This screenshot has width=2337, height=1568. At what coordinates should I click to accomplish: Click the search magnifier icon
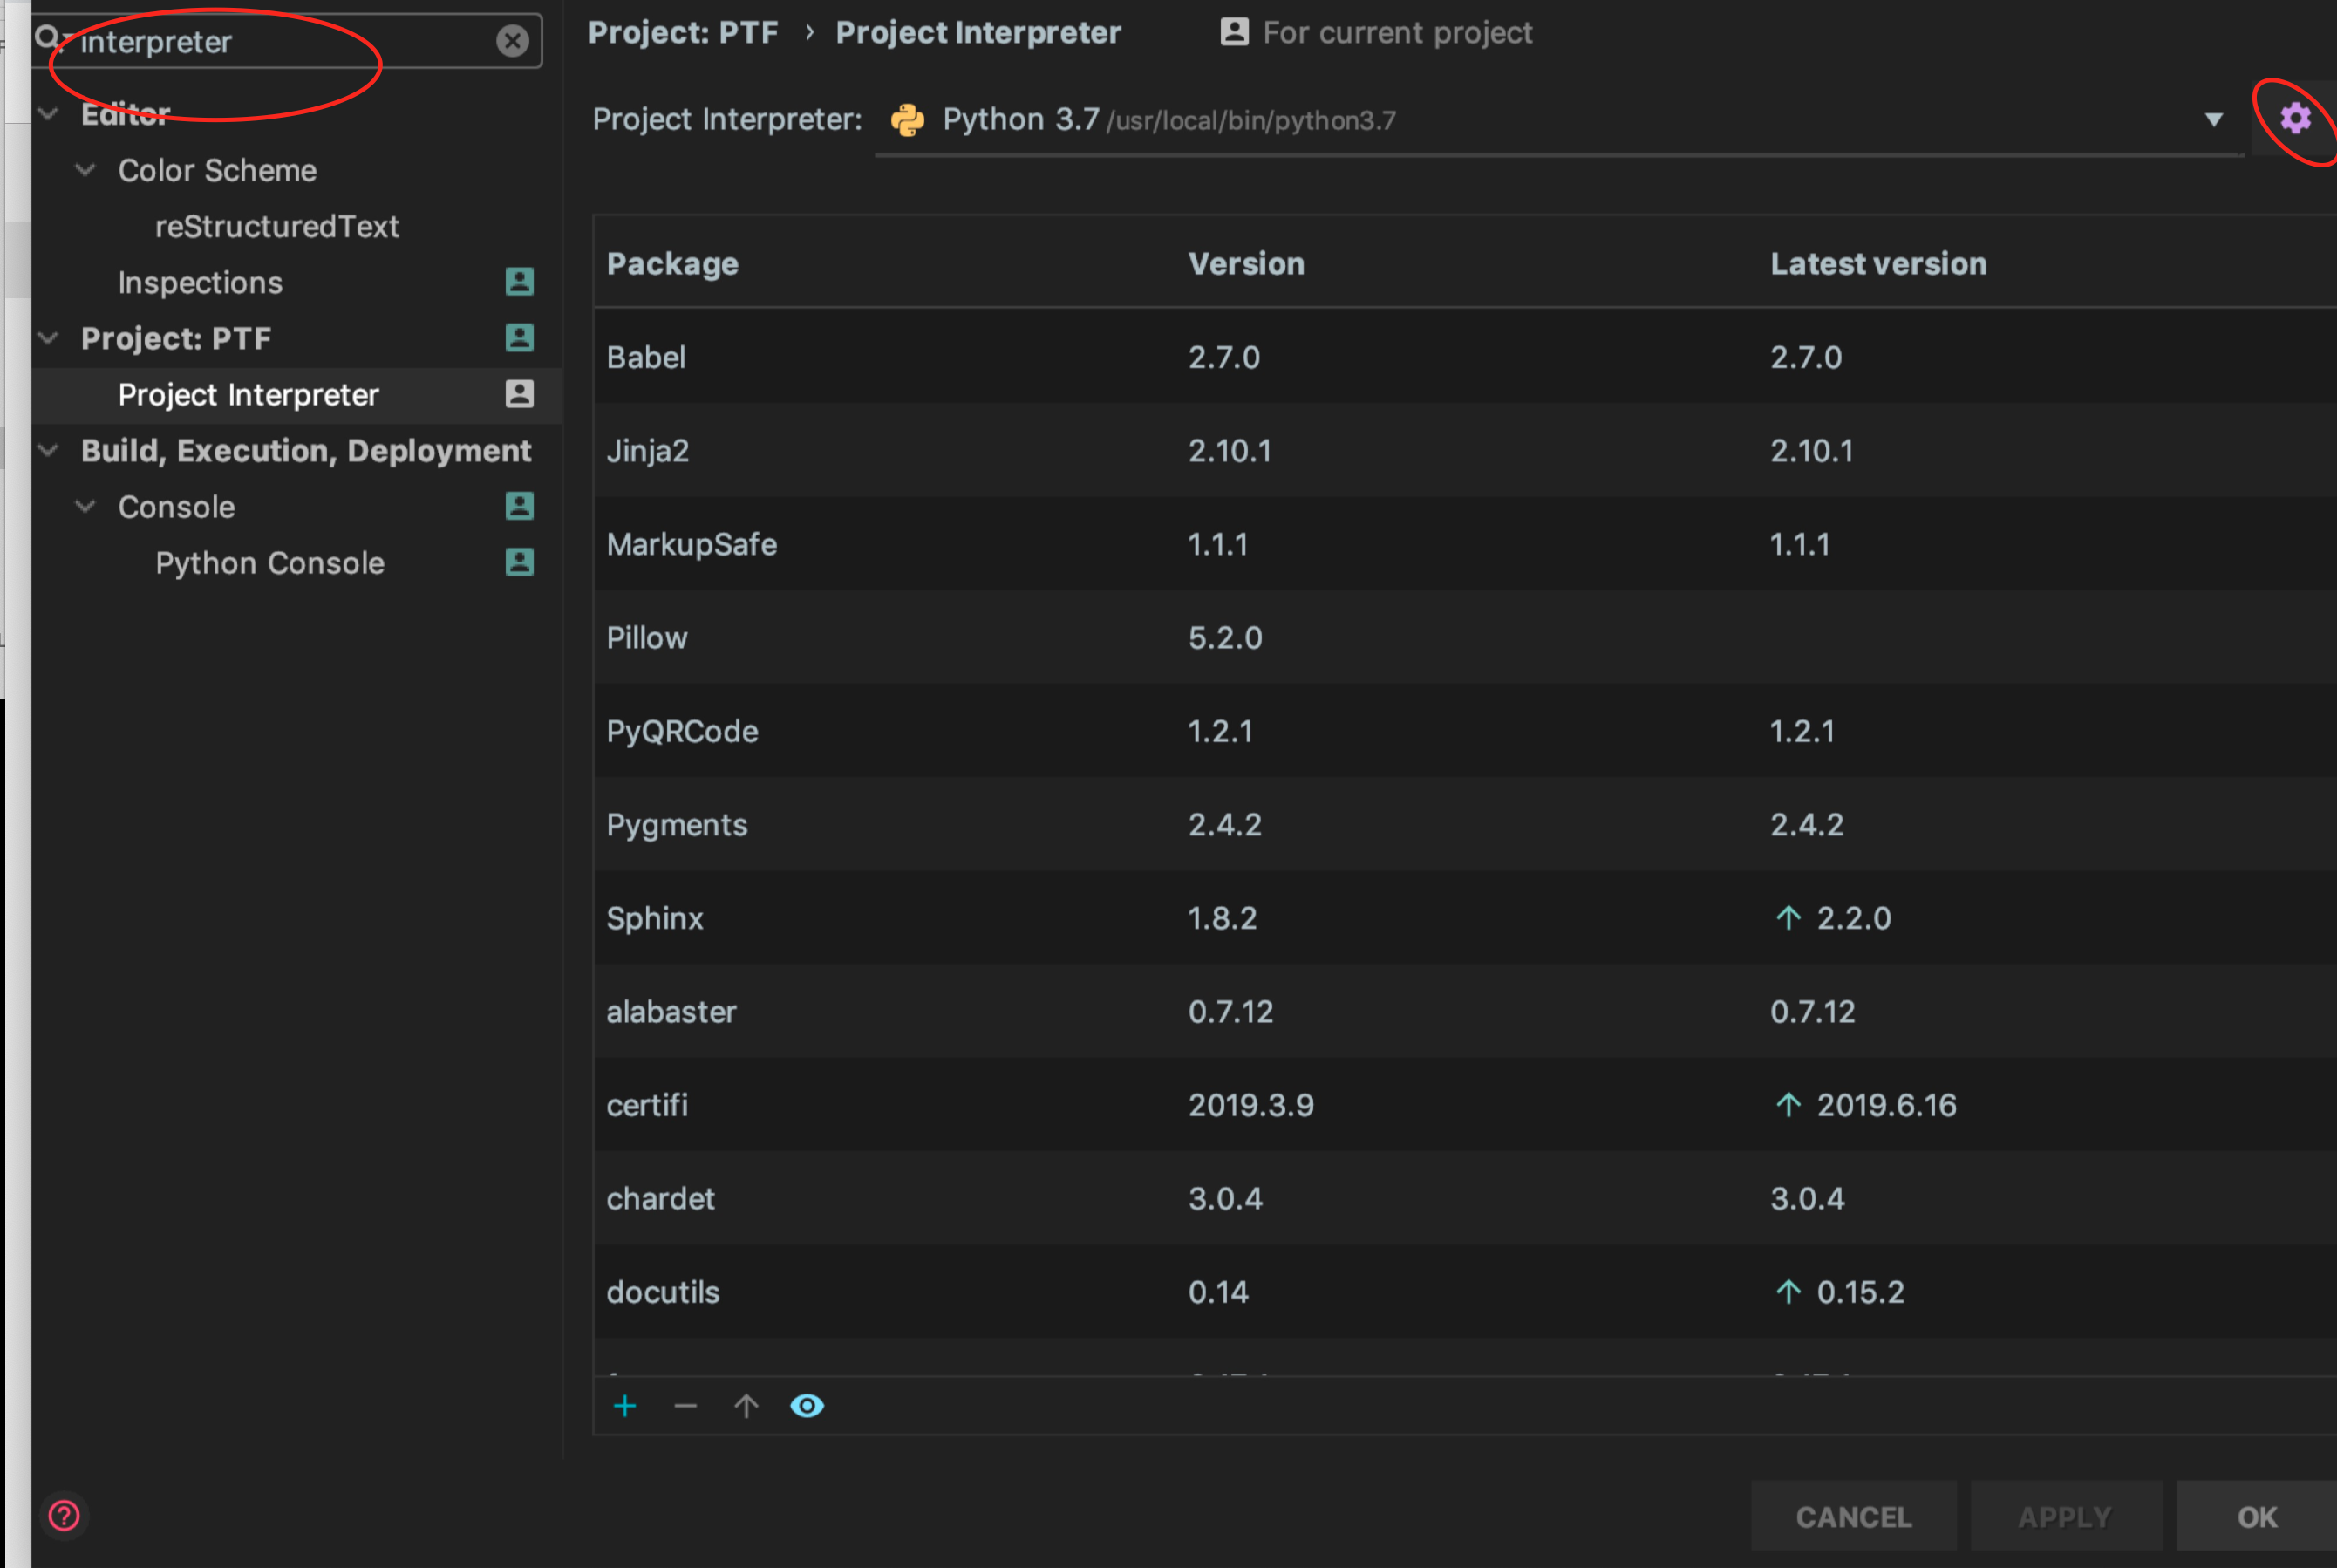pos(46,39)
